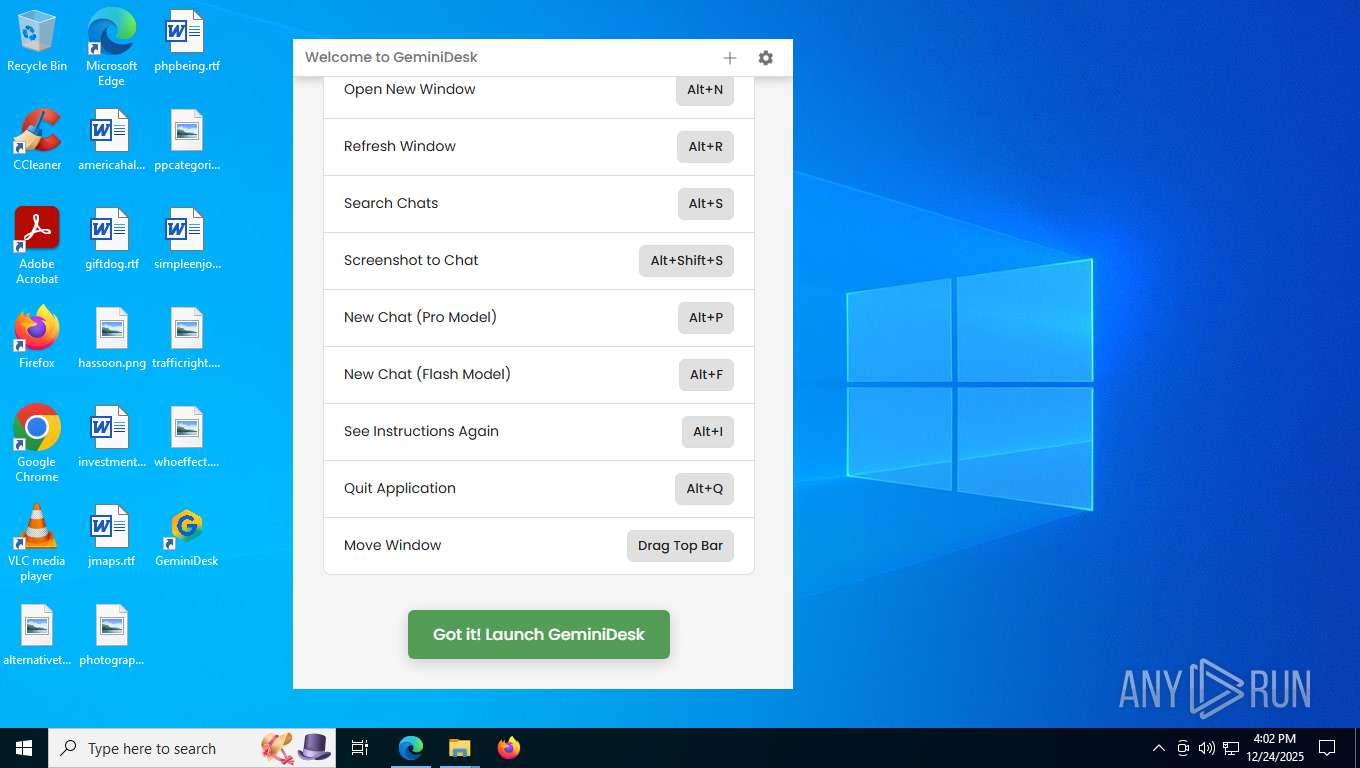The width and height of the screenshot is (1360, 768).
Task: Select the ppcategori... image file icon
Action: click(x=187, y=140)
